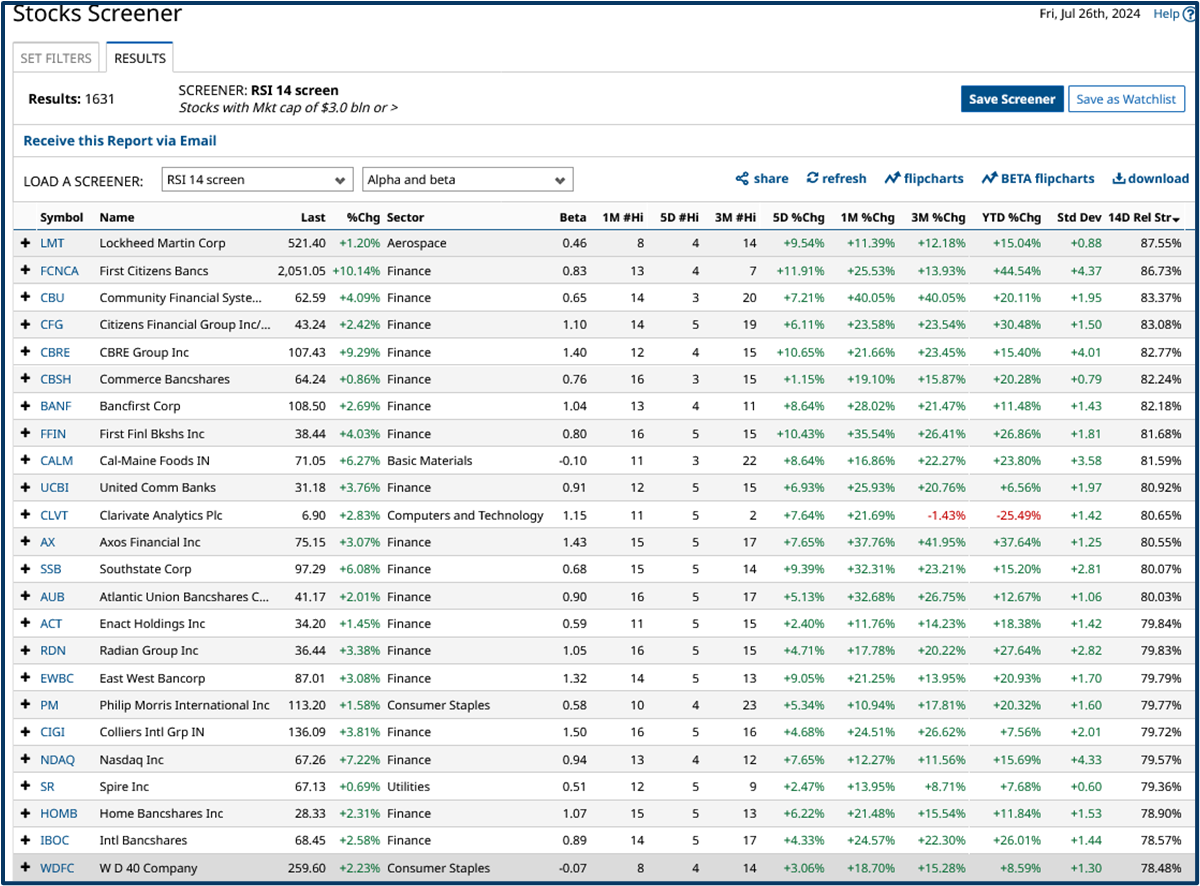Expand the row for CALM with its plus icon
This screenshot has width=1200, height=886.
[x=24, y=460]
